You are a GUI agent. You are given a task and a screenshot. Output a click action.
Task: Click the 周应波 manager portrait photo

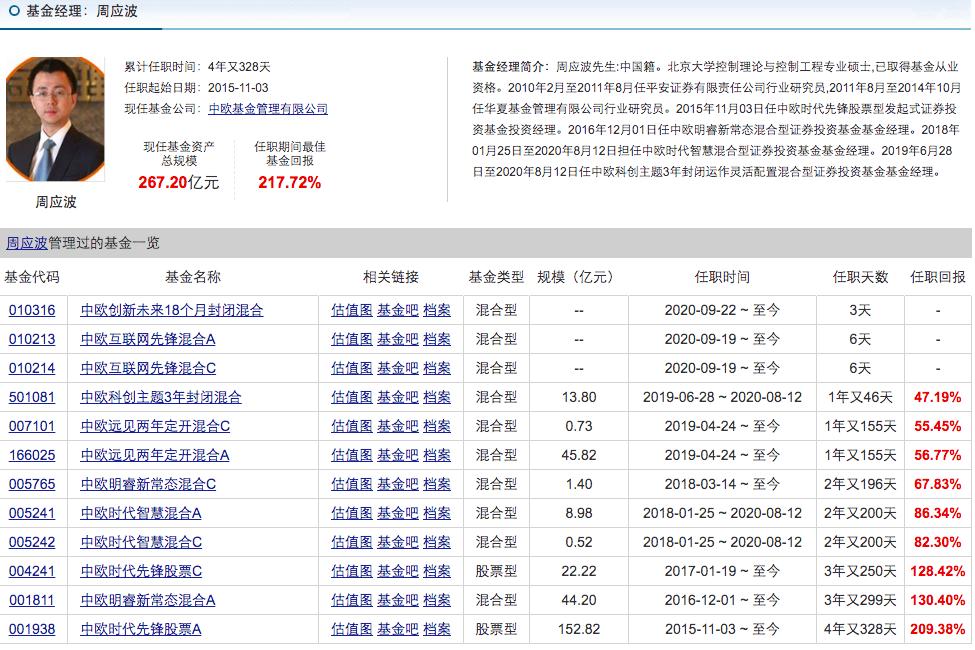(x=55, y=119)
